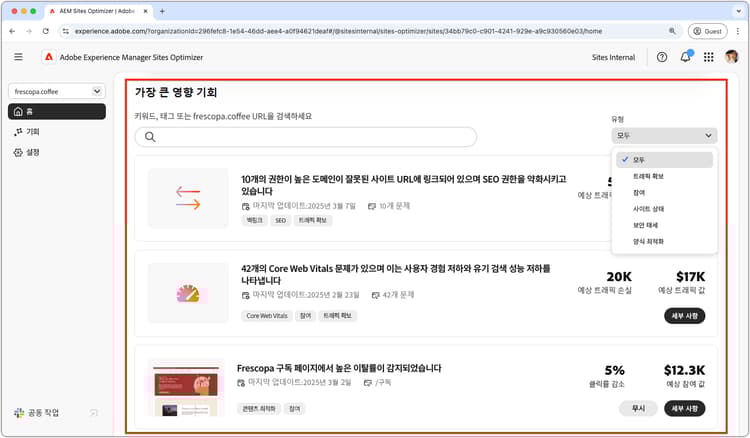Open the browser three-dot menu
The image size is (750, 438).
point(738,31)
